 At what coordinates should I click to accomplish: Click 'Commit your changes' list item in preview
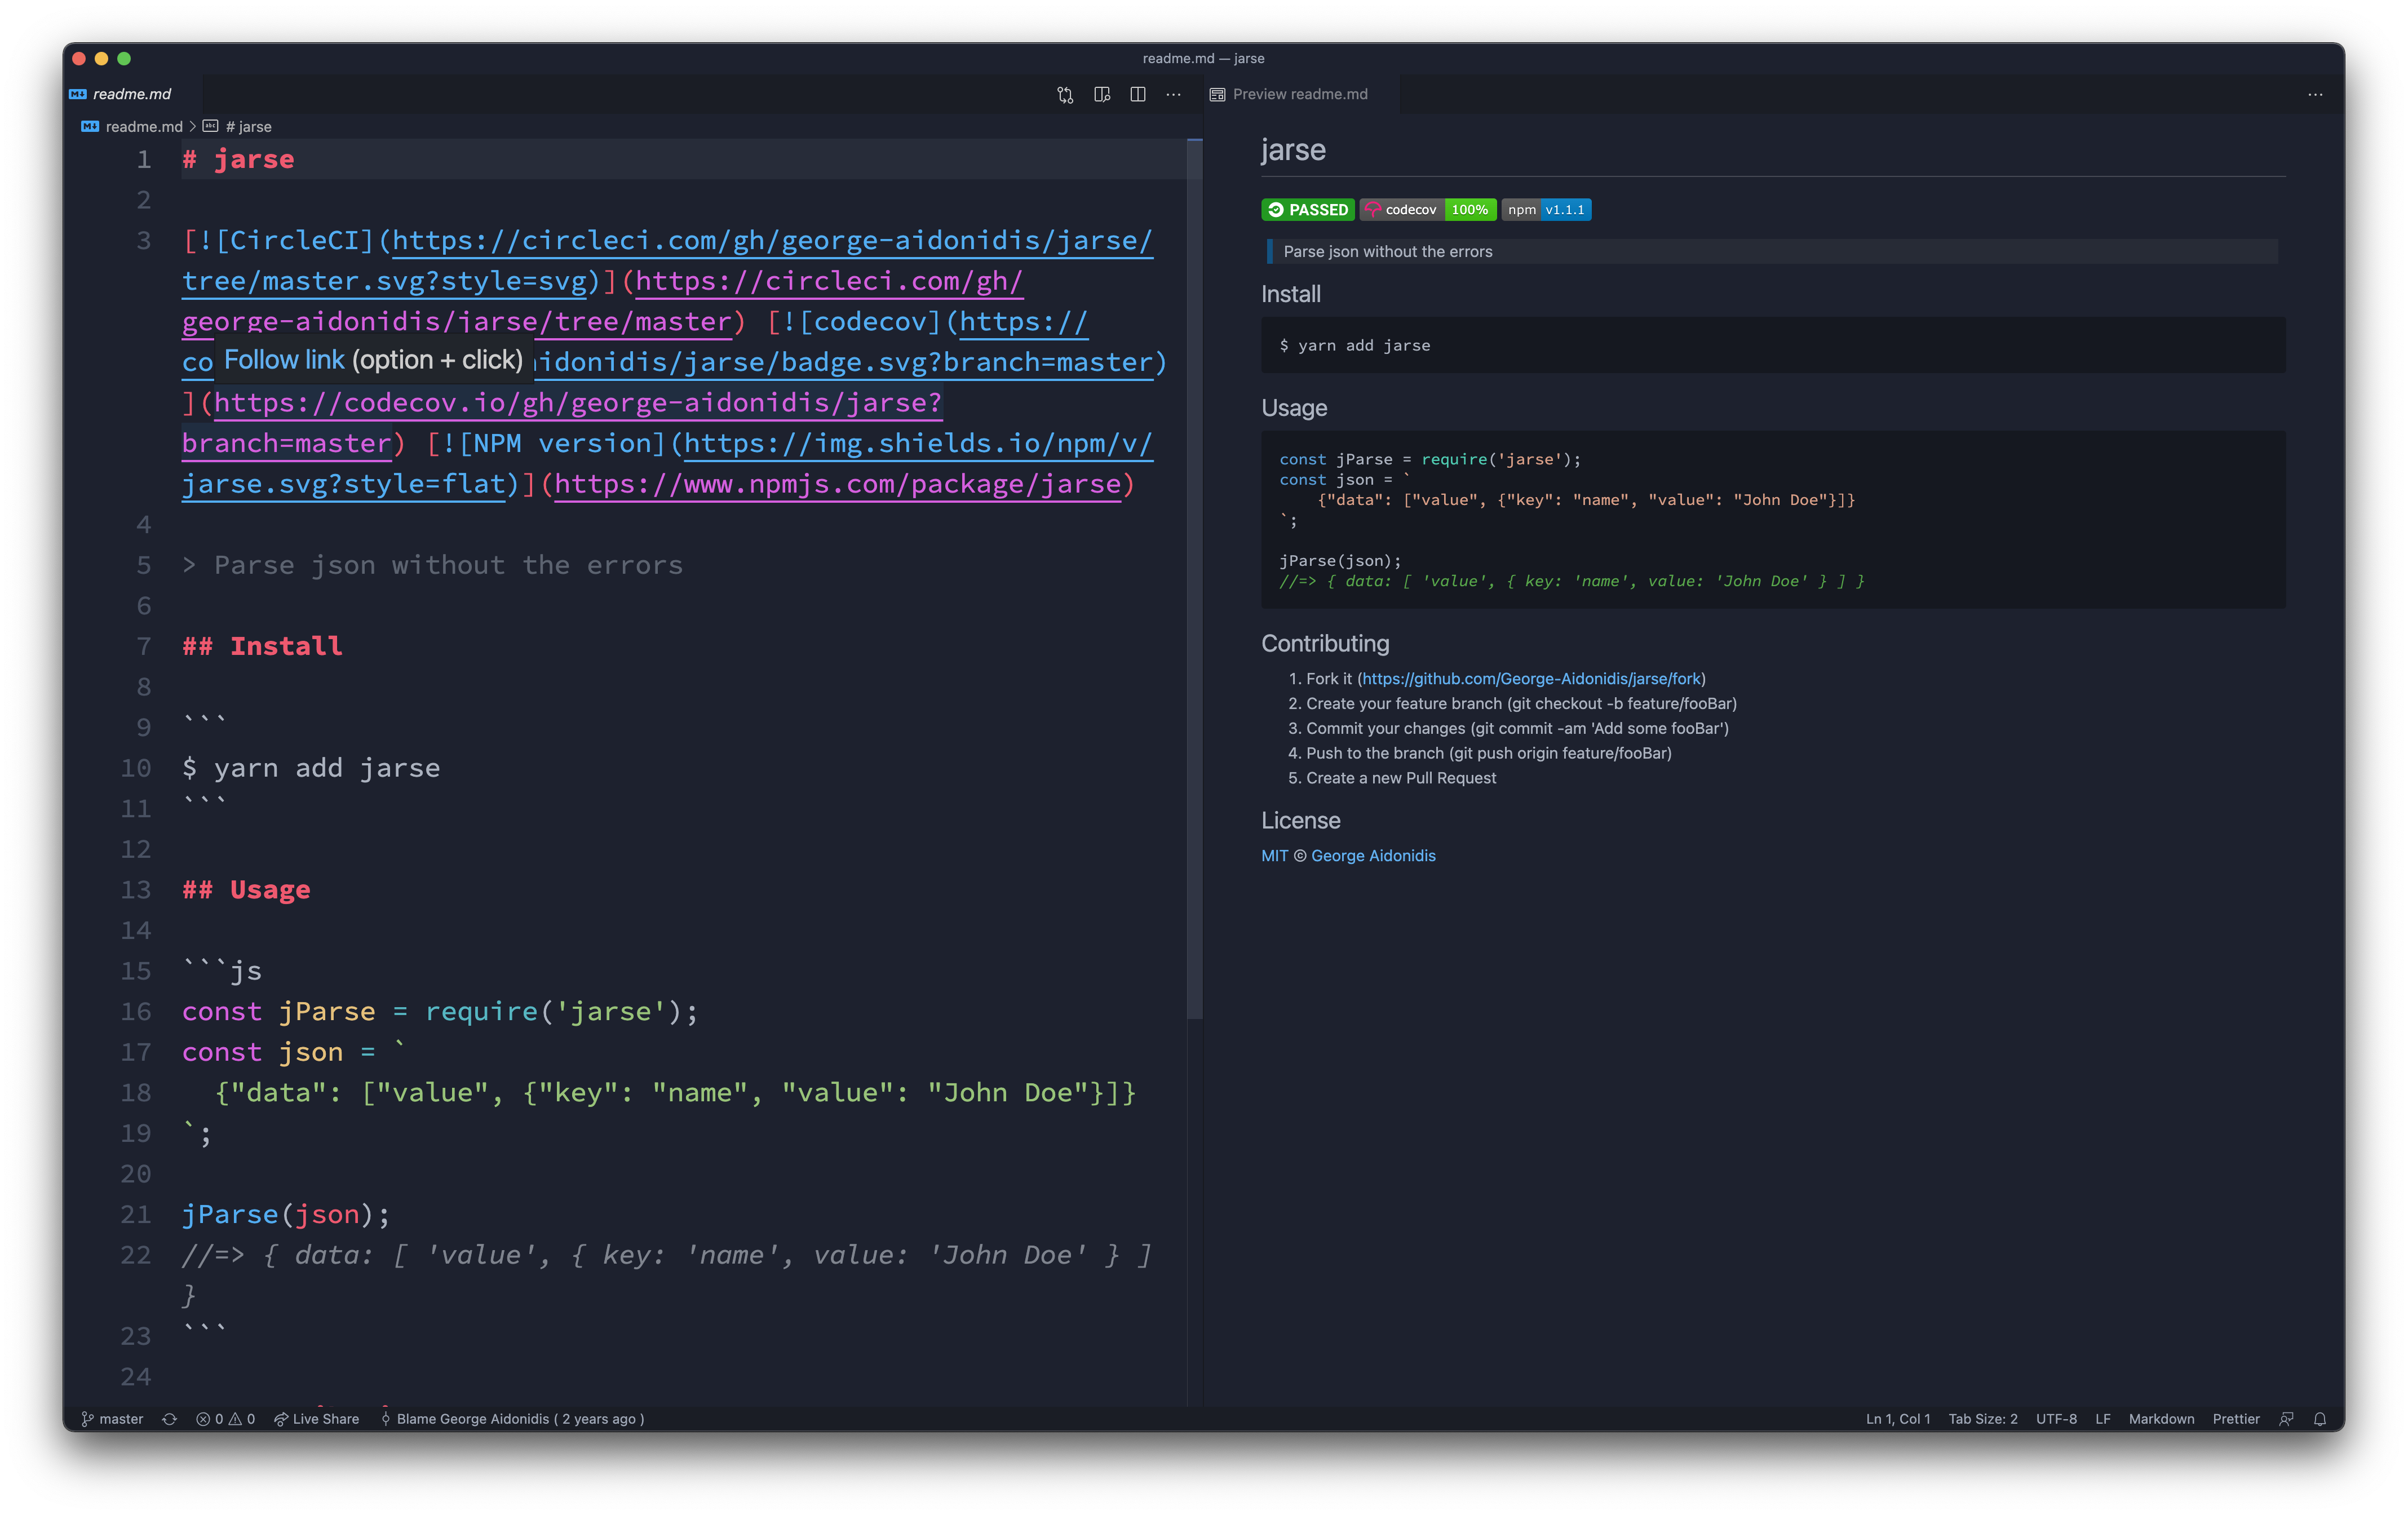(x=1517, y=728)
